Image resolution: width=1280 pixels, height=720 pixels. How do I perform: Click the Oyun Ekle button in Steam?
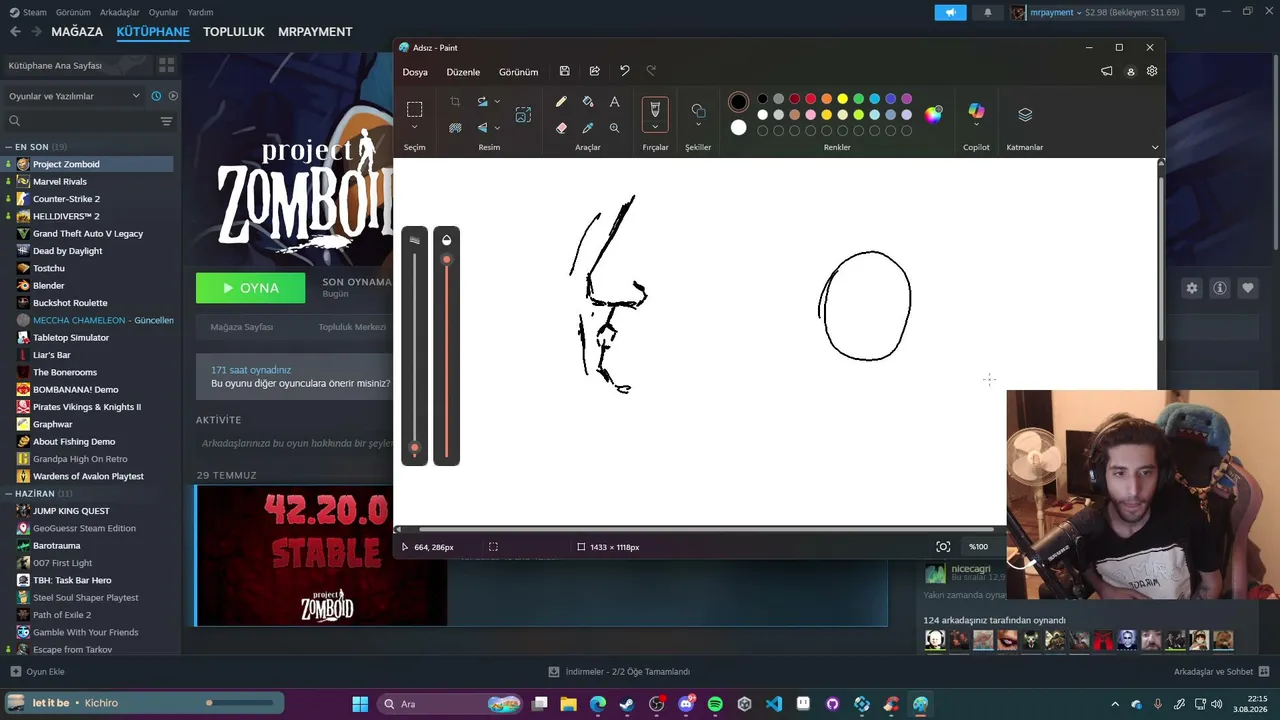click(x=37, y=672)
